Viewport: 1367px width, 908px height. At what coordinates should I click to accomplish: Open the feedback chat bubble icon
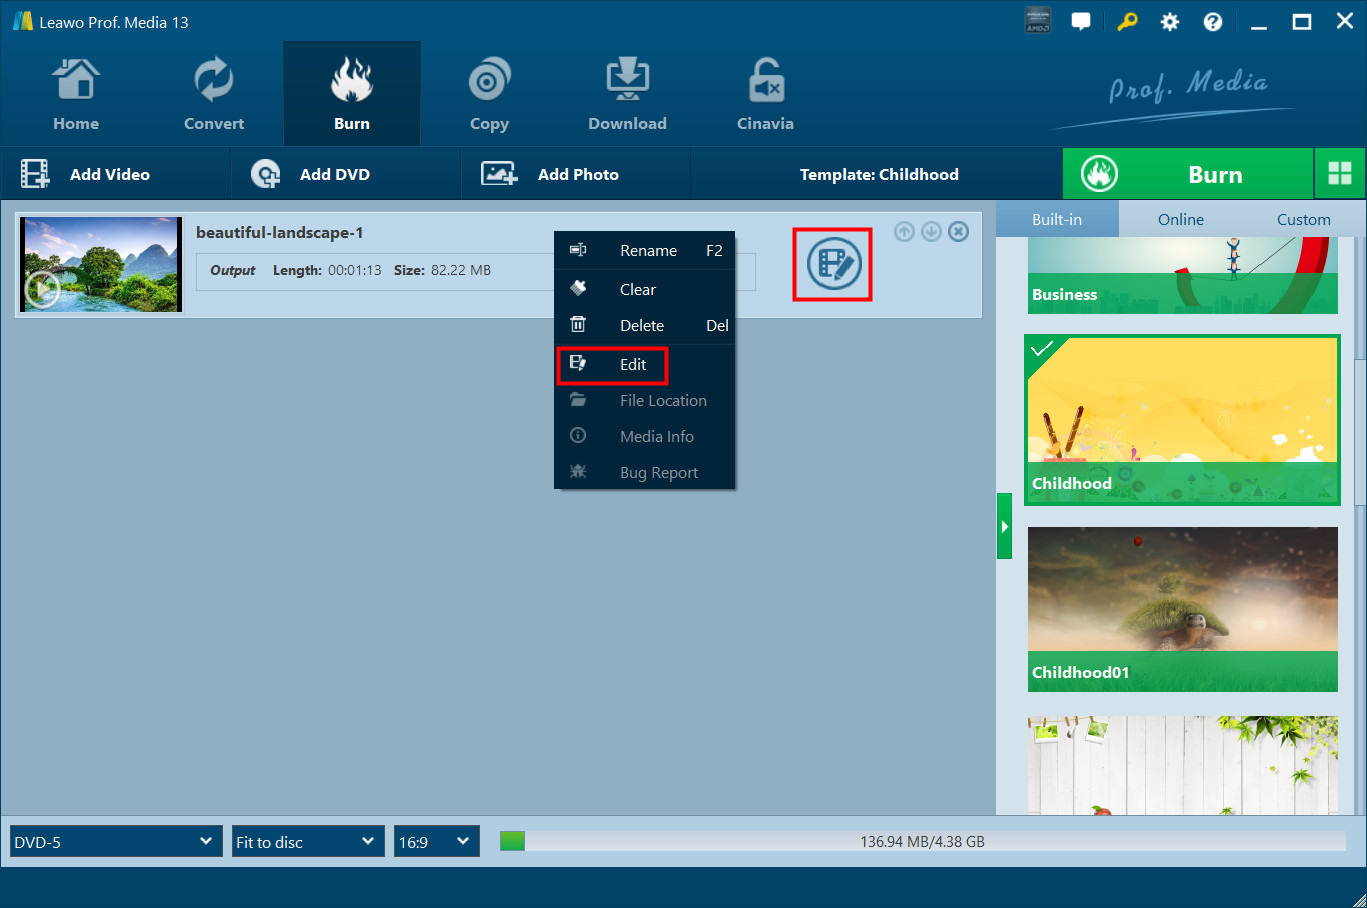(x=1081, y=21)
